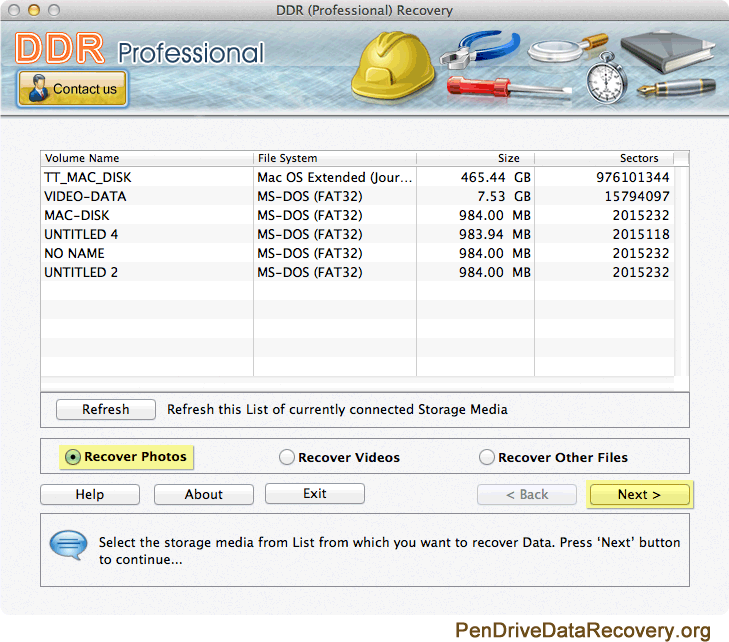The image size is (729, 642).
Task: Select the MAC-DISK volume
Action: tap(357, 215)
